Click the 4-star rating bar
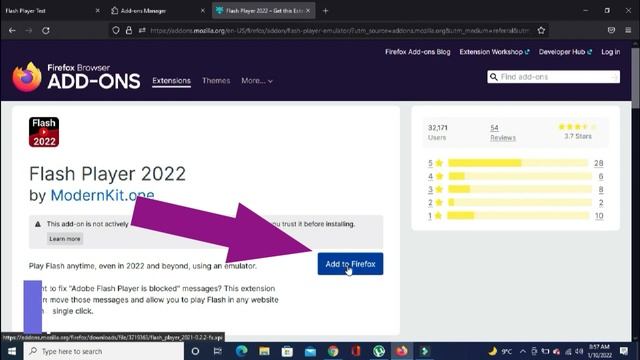Screen dimensions: 640x360 pos(520,176)
